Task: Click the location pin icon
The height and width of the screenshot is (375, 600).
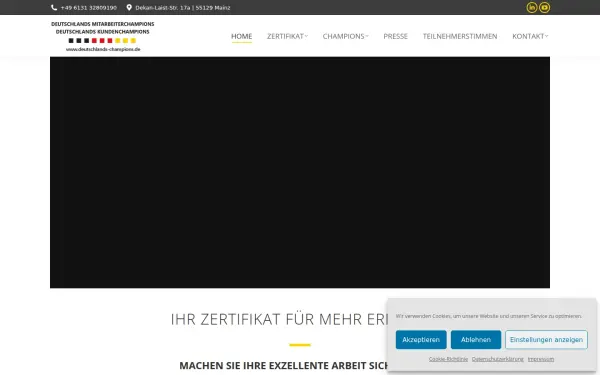Action: pyautogui.click(x=129, y=7)
